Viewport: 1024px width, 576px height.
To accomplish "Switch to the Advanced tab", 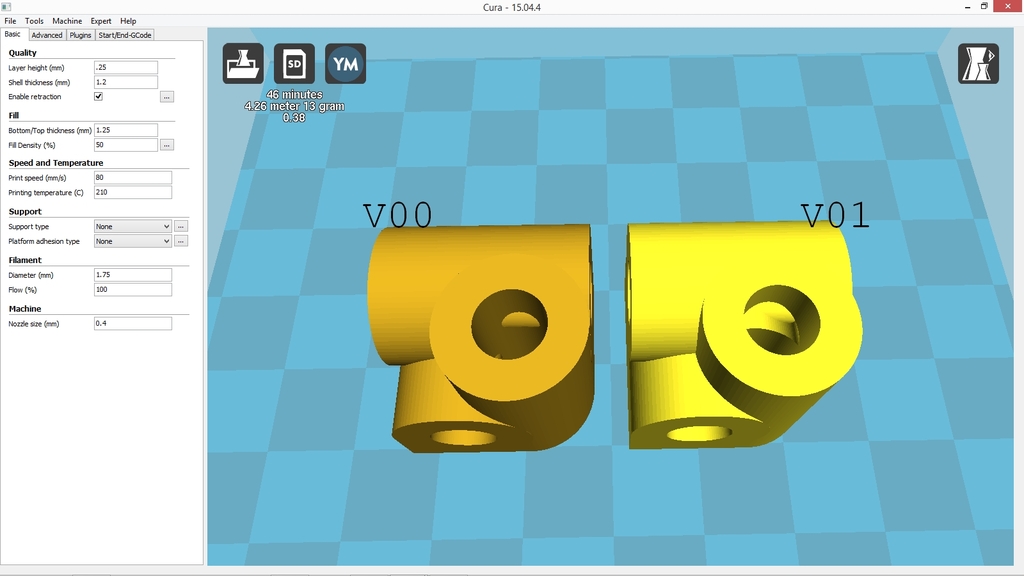I will [x=47, y=35].
